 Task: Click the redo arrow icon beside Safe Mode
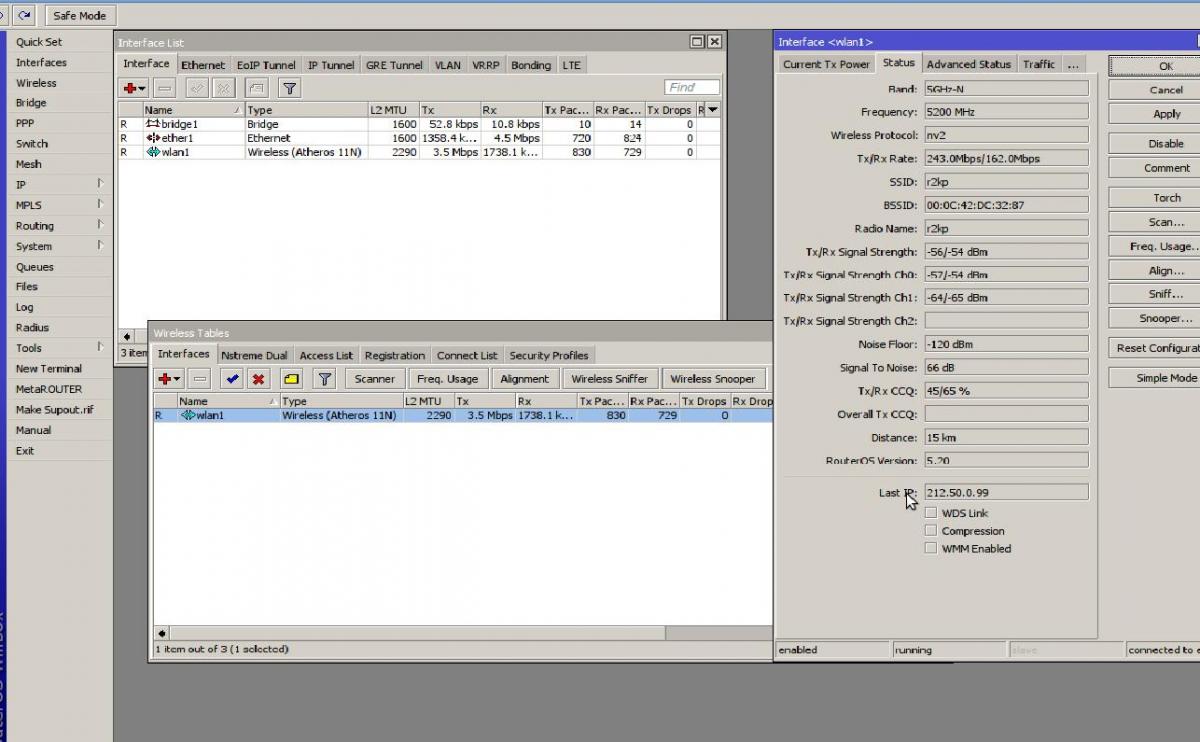coord(24,15)
